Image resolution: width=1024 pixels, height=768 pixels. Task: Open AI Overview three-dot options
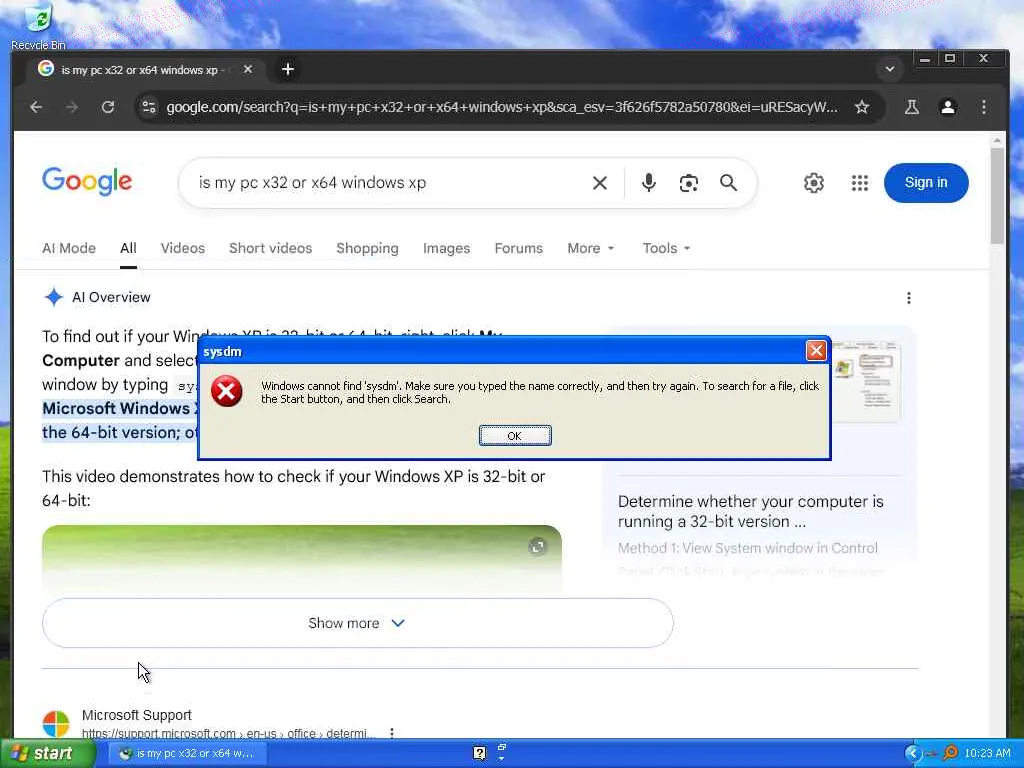point(908,298)
